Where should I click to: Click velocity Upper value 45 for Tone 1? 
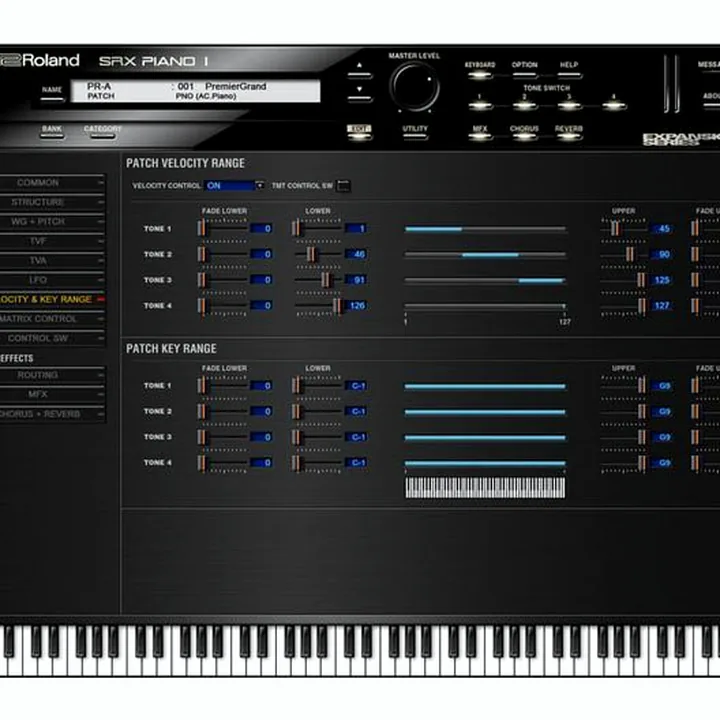[x=661, y=228]
